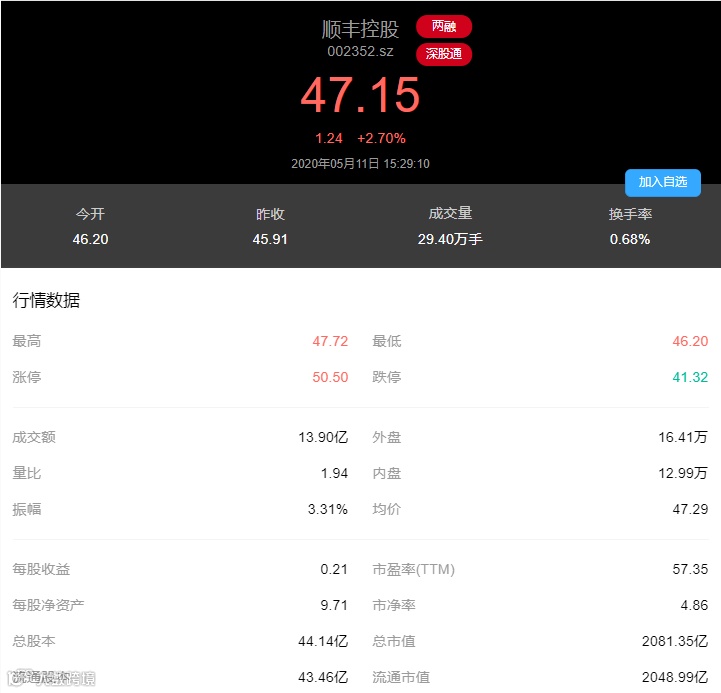Image resolution: width=721 pixels, height=693 pixels.
Task: Click the 两融 red badge
Action: (444, 26)
